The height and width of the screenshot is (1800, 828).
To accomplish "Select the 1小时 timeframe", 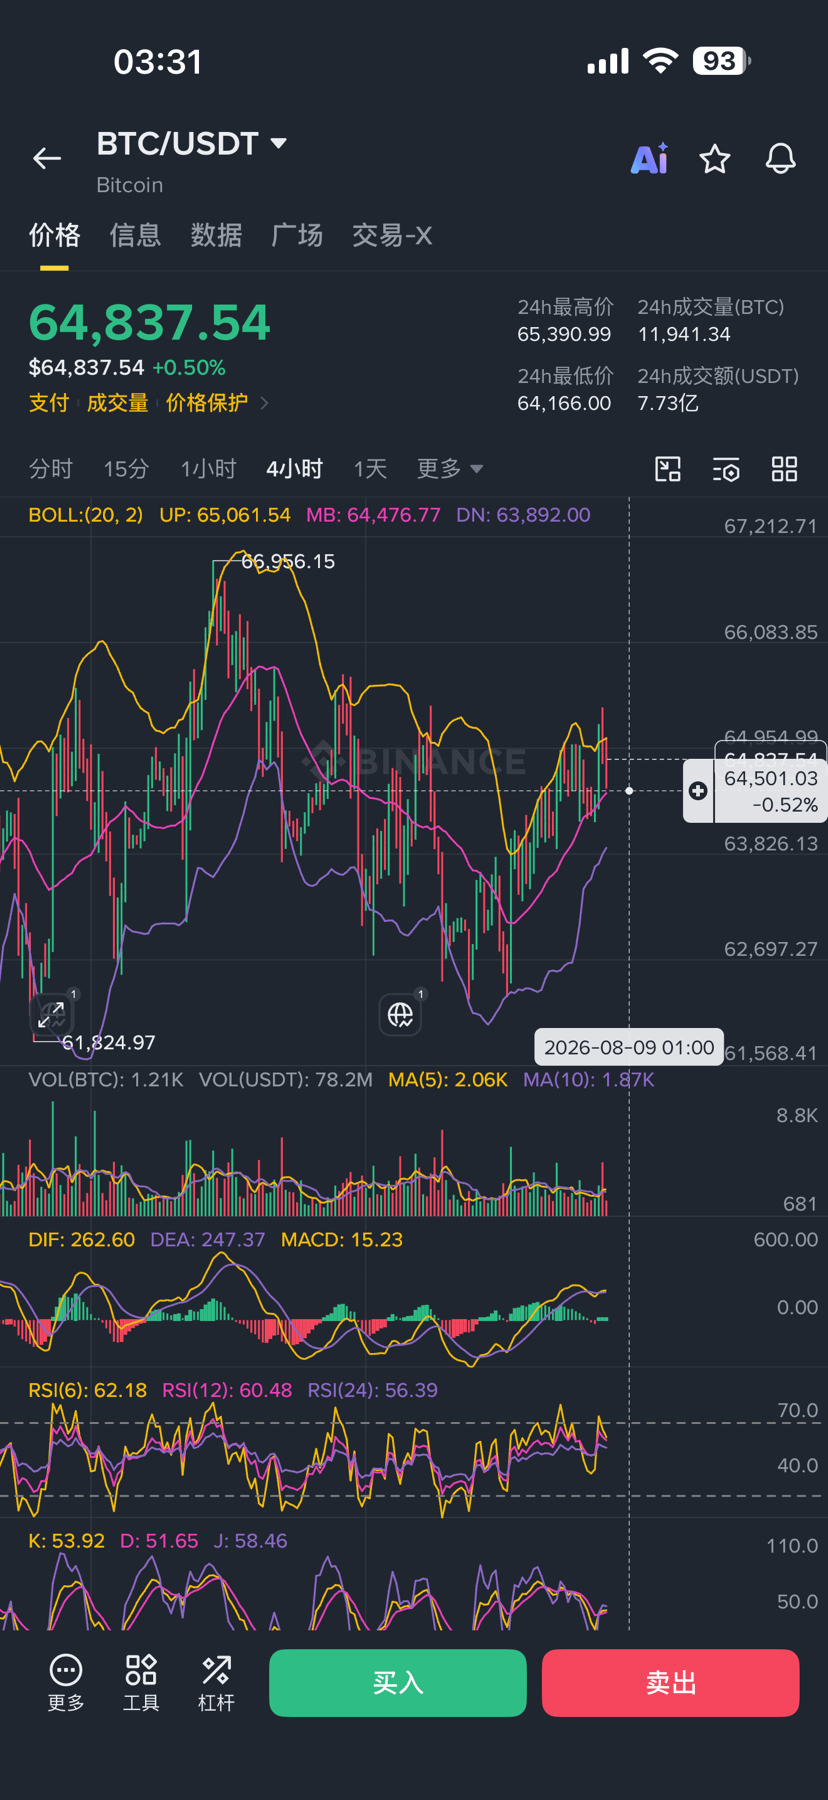I will click(x=208, y=468).
